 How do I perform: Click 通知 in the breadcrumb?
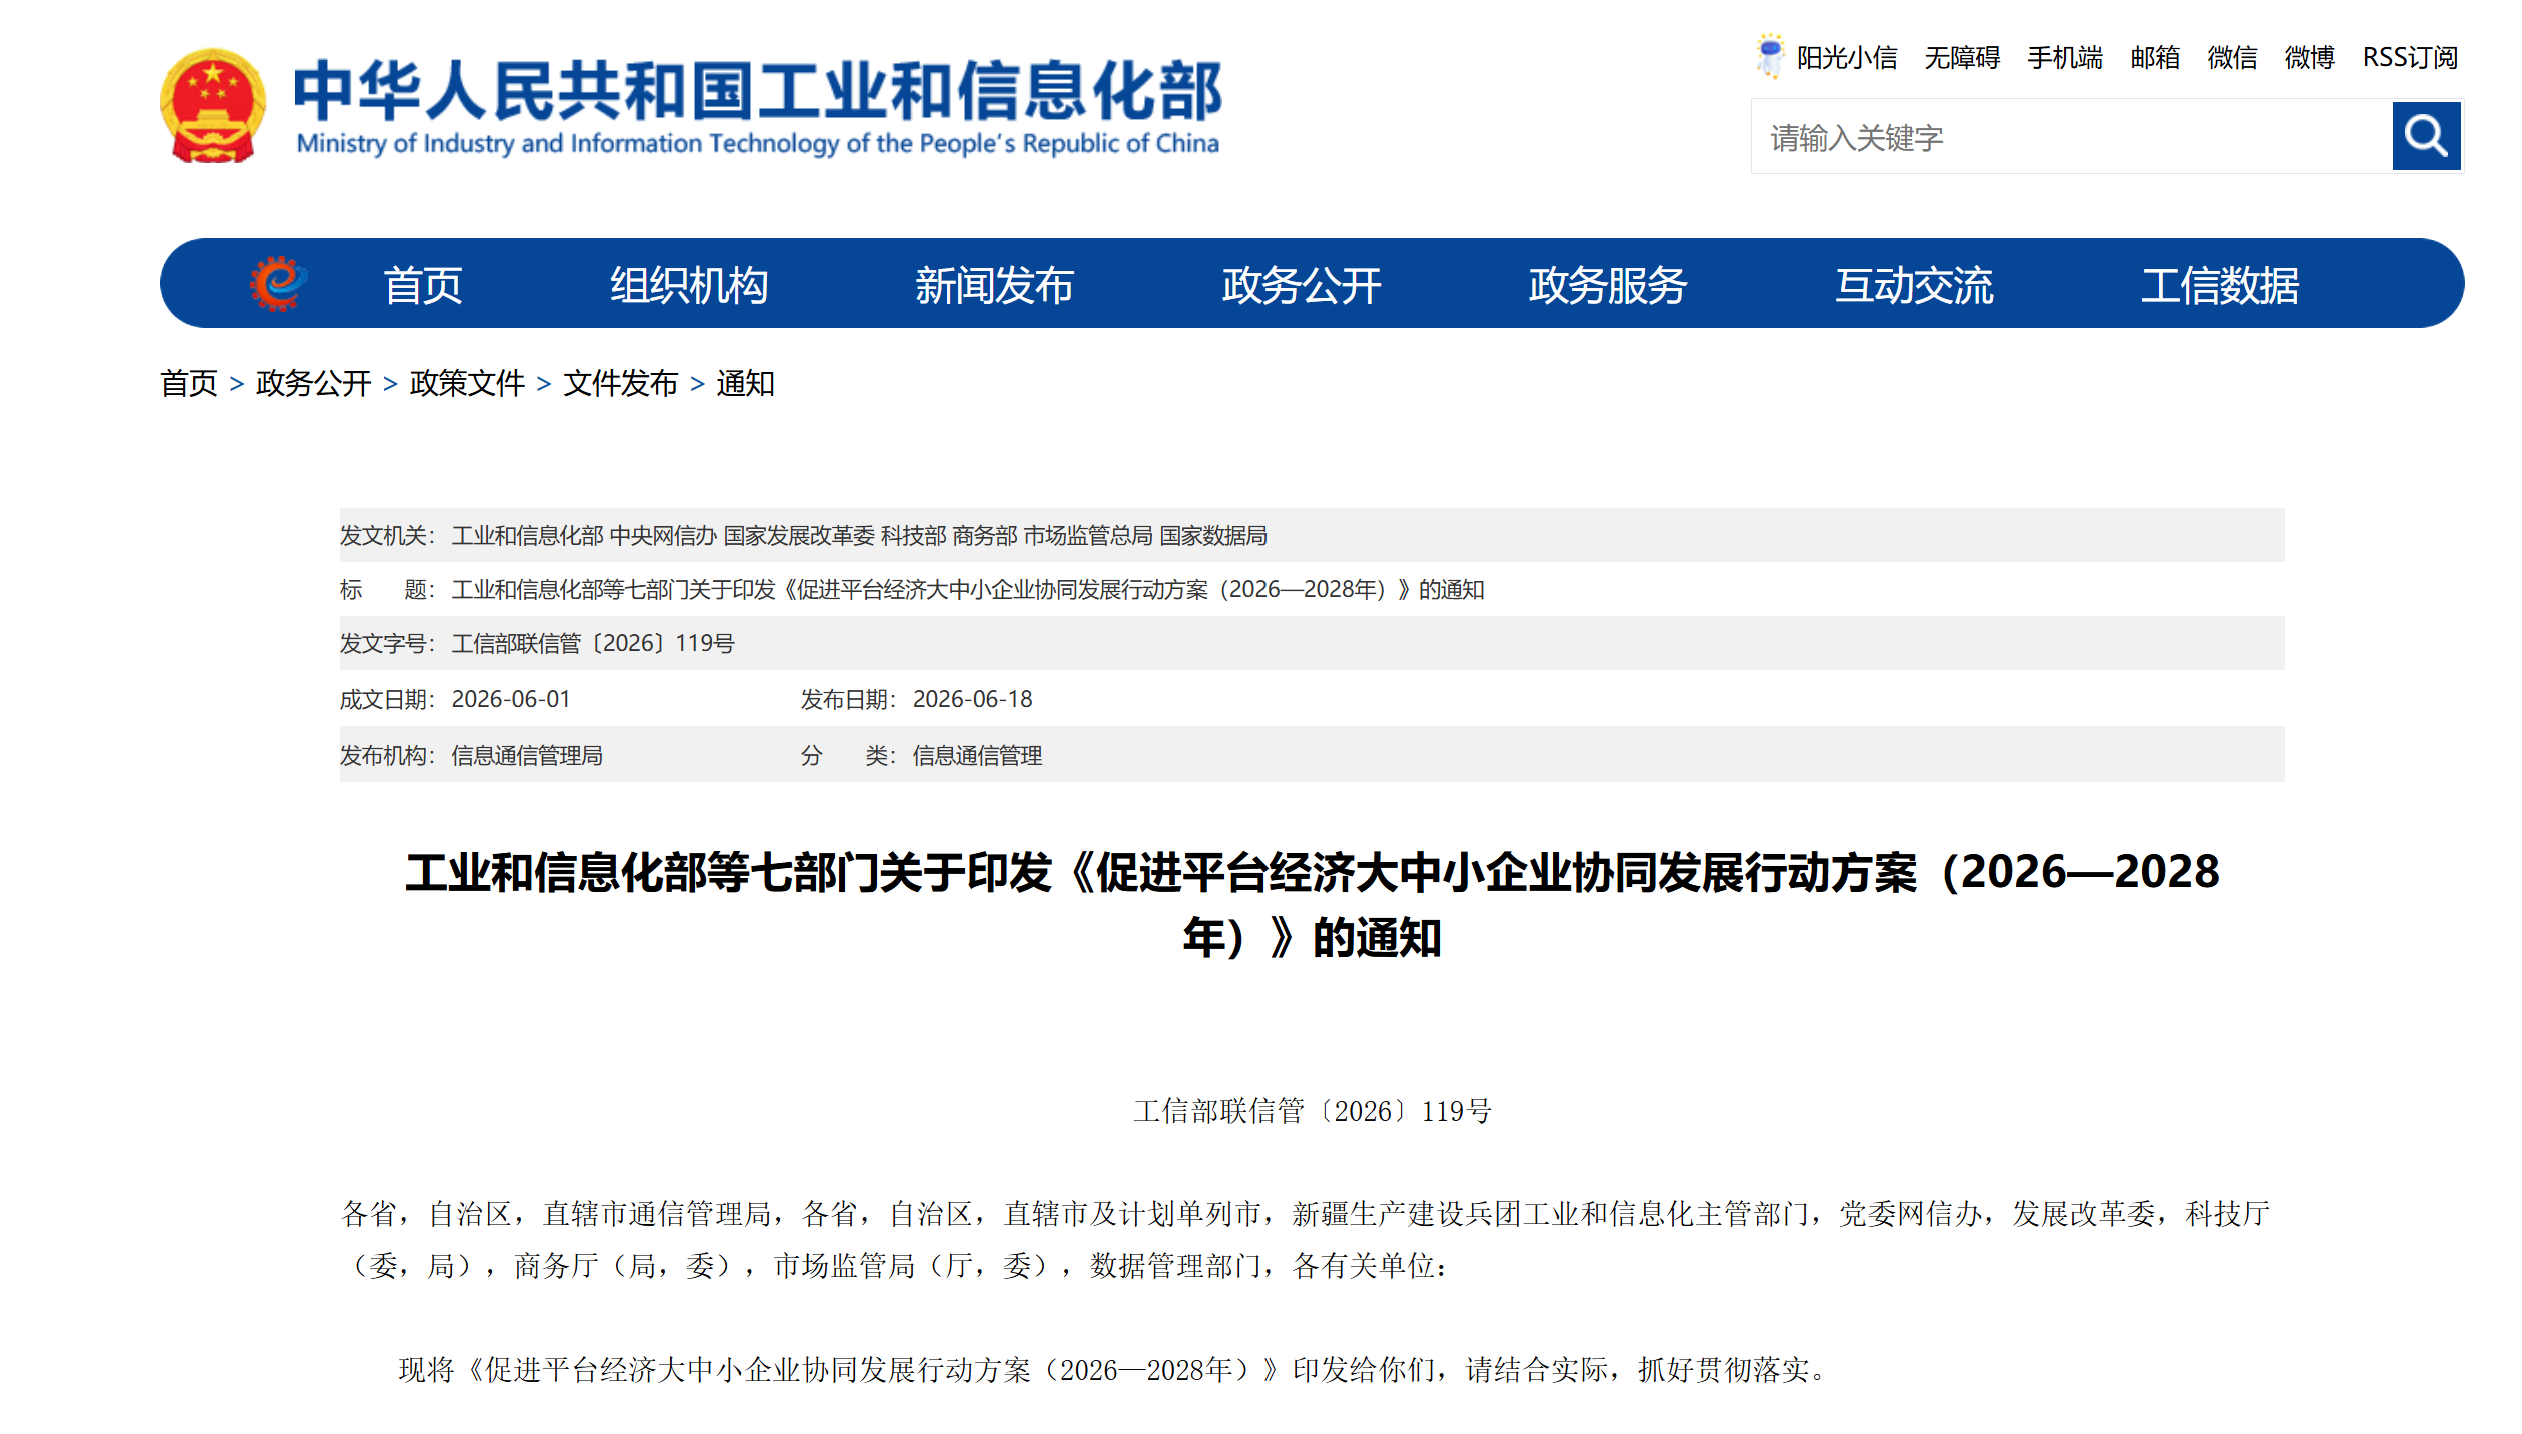point(745,383)
